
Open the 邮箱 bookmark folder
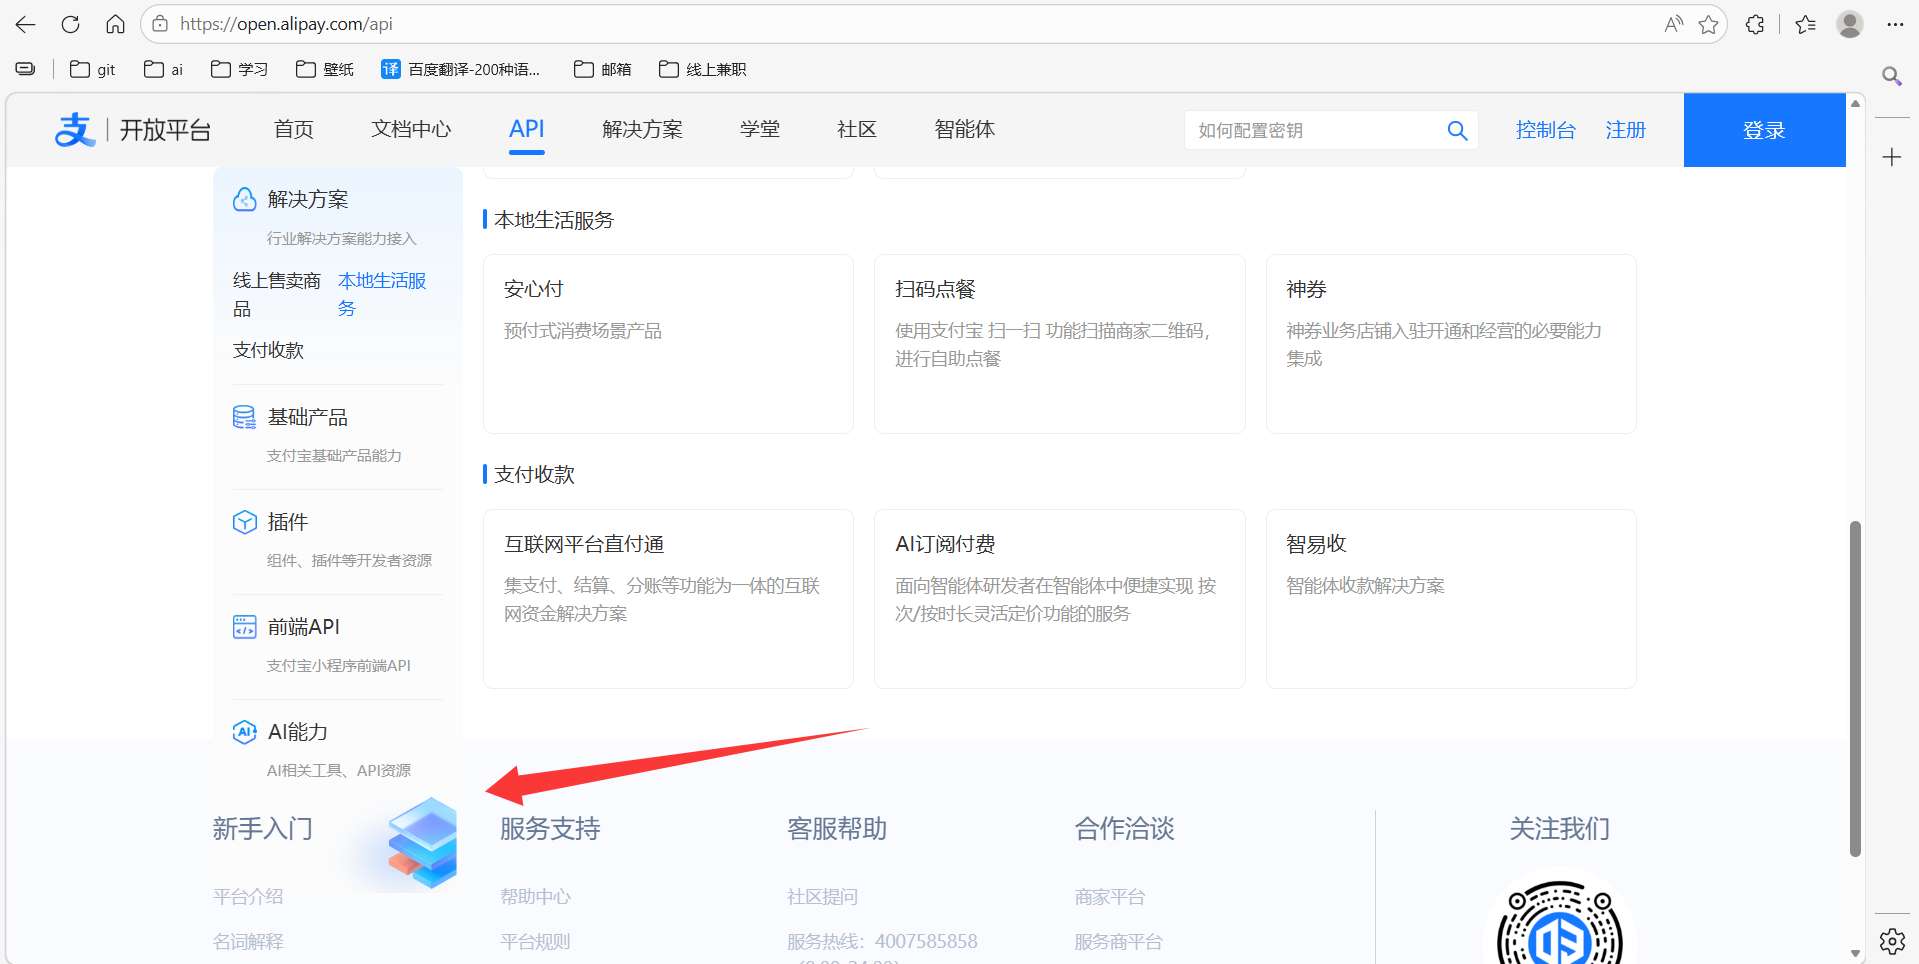[x=603, y=69]
